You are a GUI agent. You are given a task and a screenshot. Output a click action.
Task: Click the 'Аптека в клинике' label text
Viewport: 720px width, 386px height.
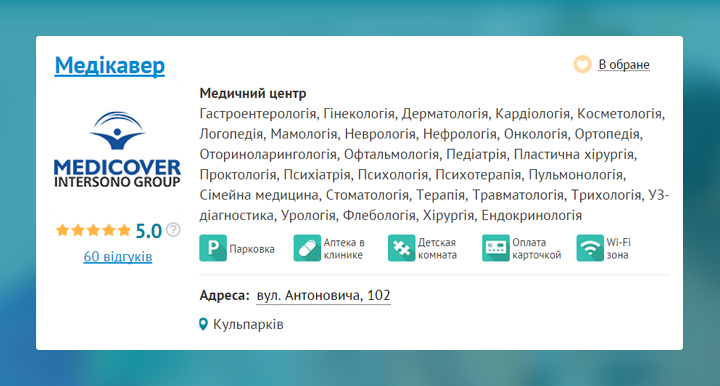(344, 248)
